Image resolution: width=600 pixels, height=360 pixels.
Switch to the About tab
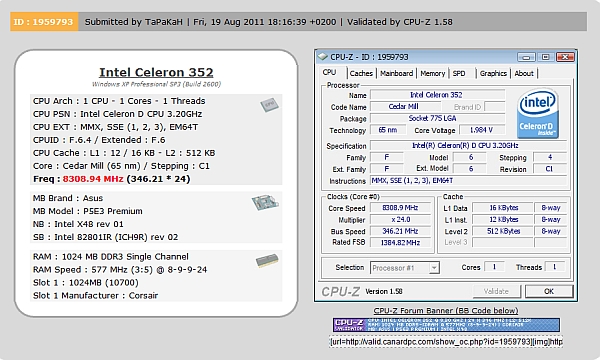[523, 73]
